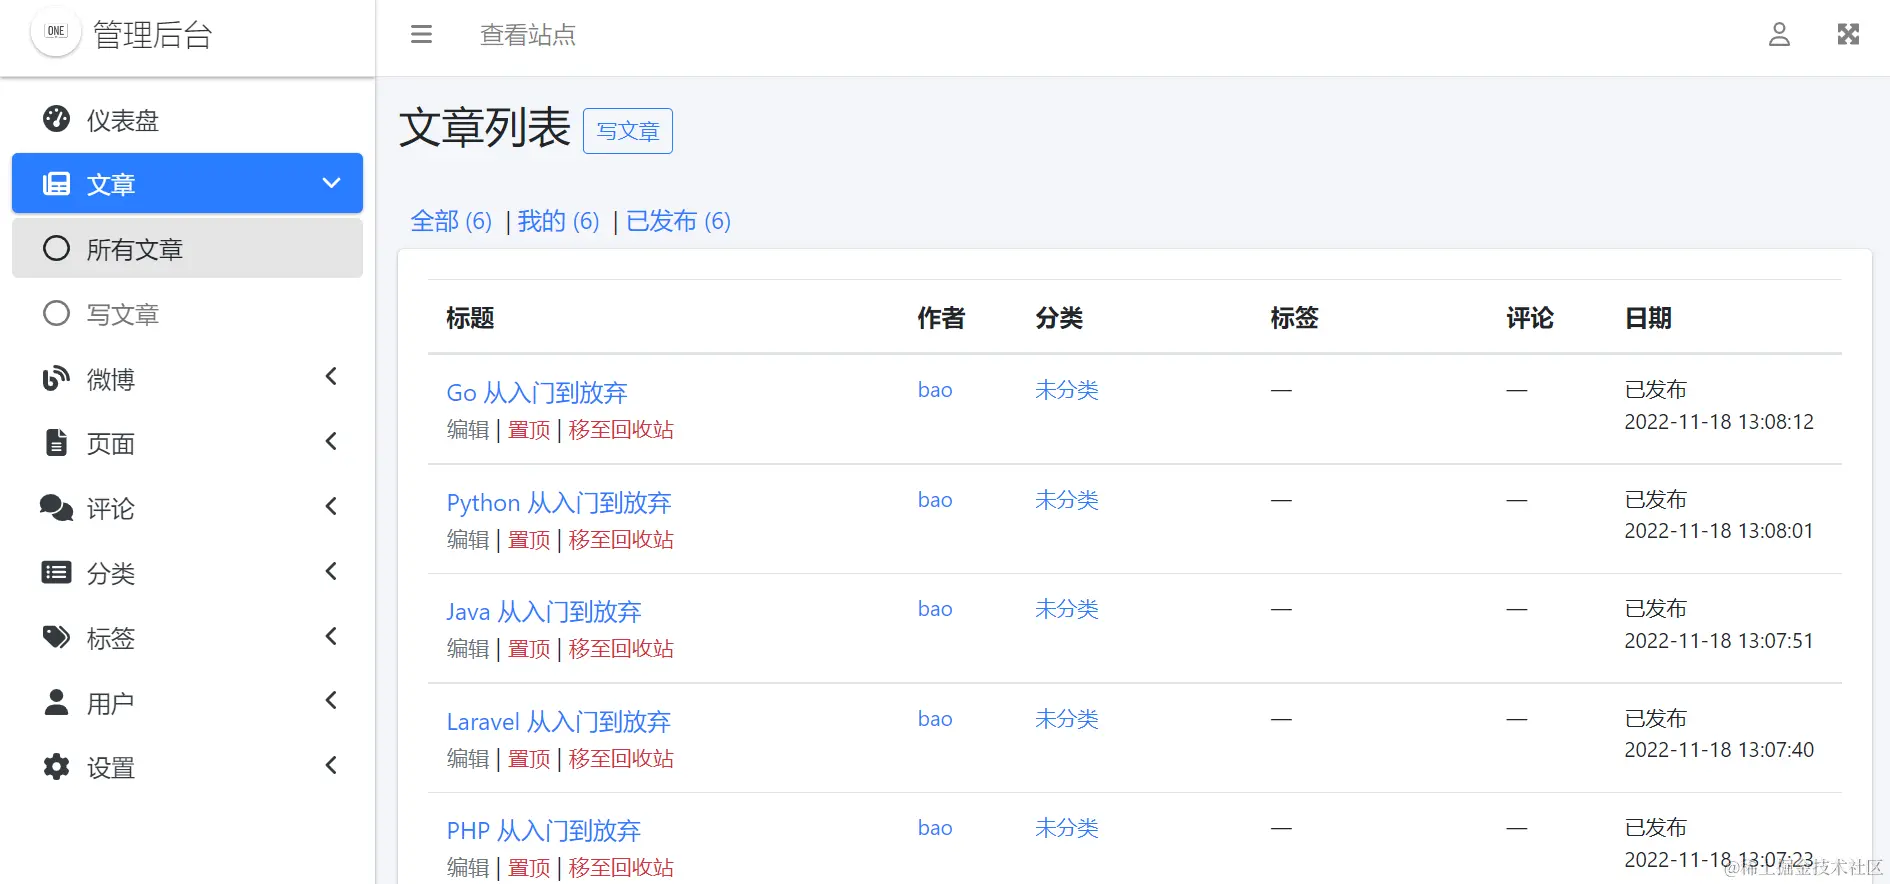1890x884 pixels.
Task: Click the 设置 gear icon
Action: point(56,767)
